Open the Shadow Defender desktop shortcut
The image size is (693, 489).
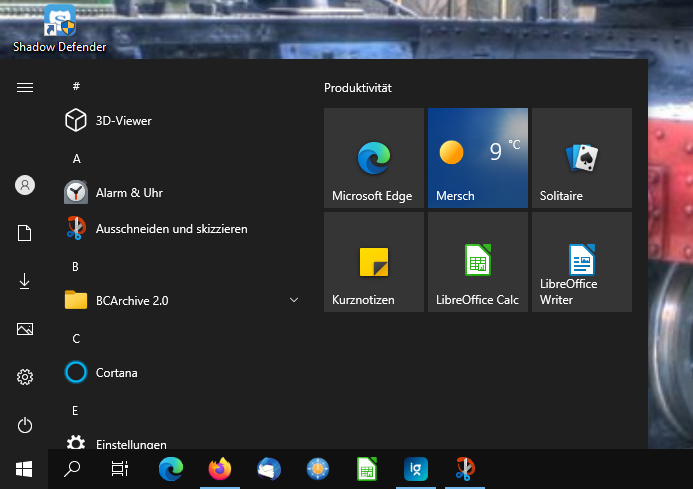coord(60,28)
